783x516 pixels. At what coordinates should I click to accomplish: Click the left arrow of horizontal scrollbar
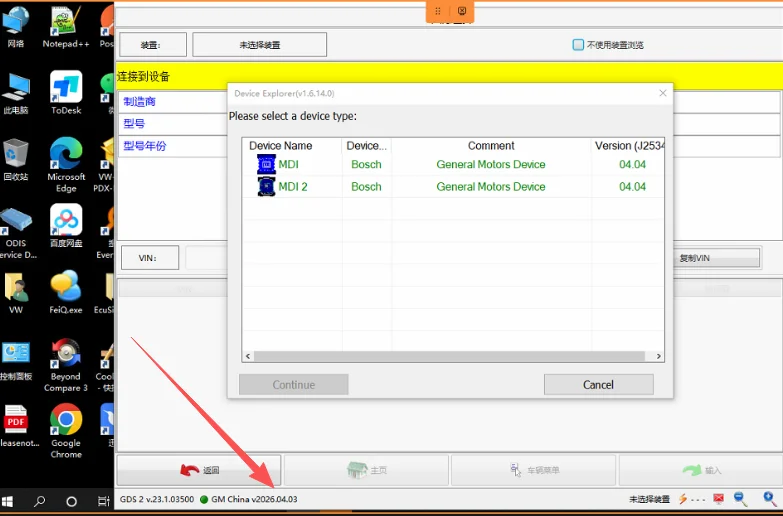[x=248, y=356]
